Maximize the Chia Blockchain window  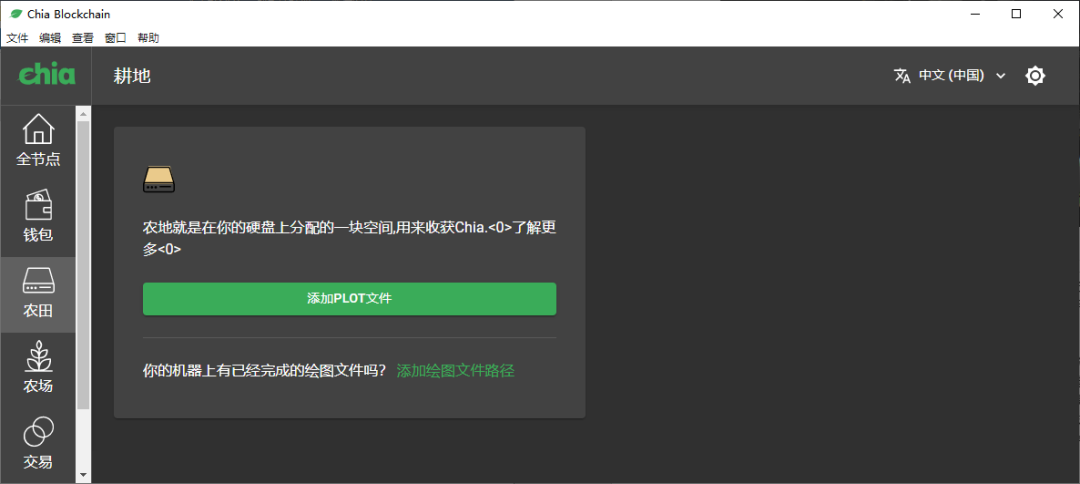click(1017, 14)
